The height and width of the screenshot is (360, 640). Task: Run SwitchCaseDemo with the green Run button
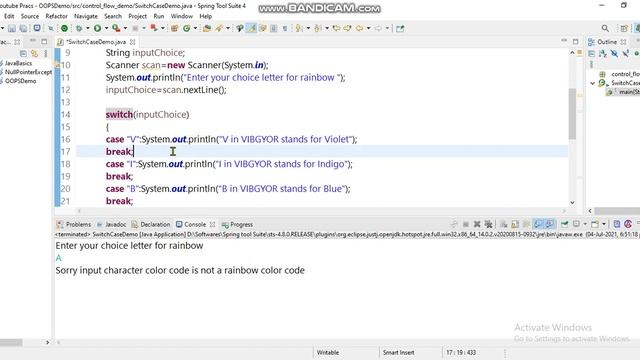(97, 28)
